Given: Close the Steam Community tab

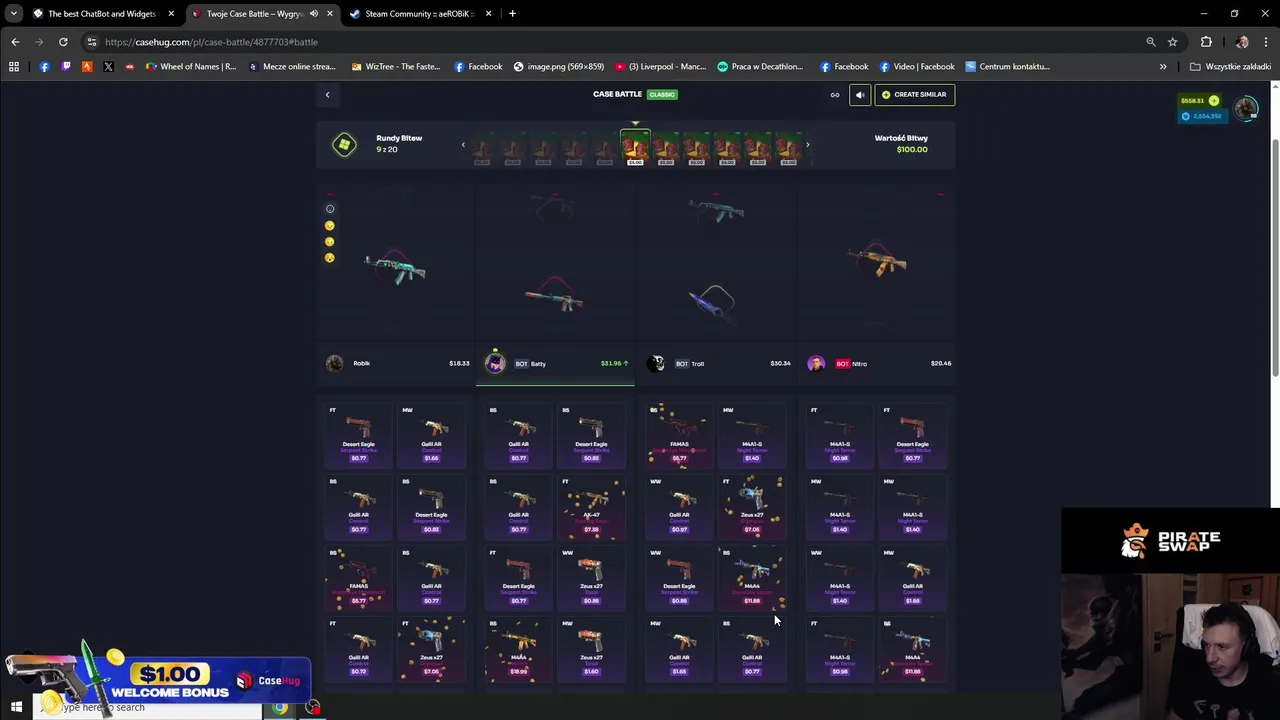Looking at the screenshot, I should (488, 14).
